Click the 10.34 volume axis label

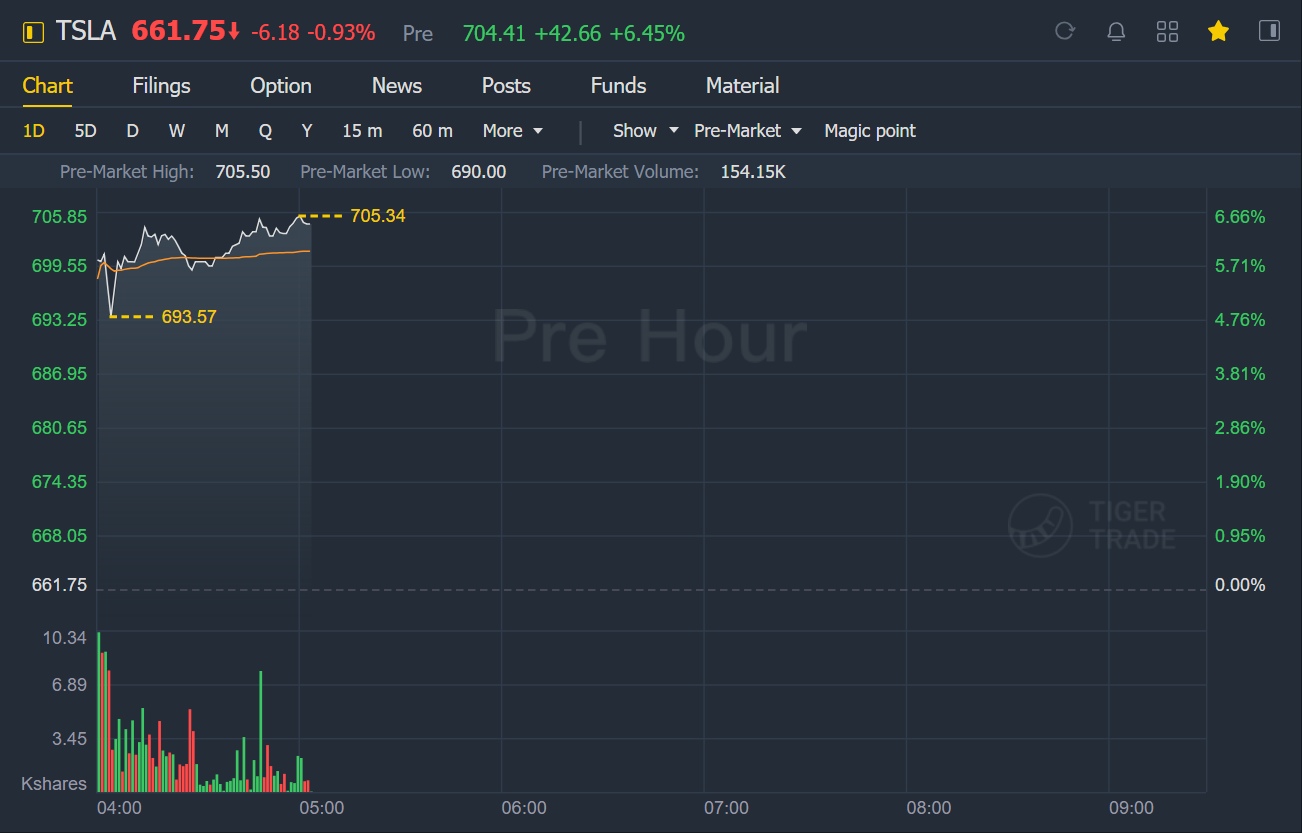(66, 638)
